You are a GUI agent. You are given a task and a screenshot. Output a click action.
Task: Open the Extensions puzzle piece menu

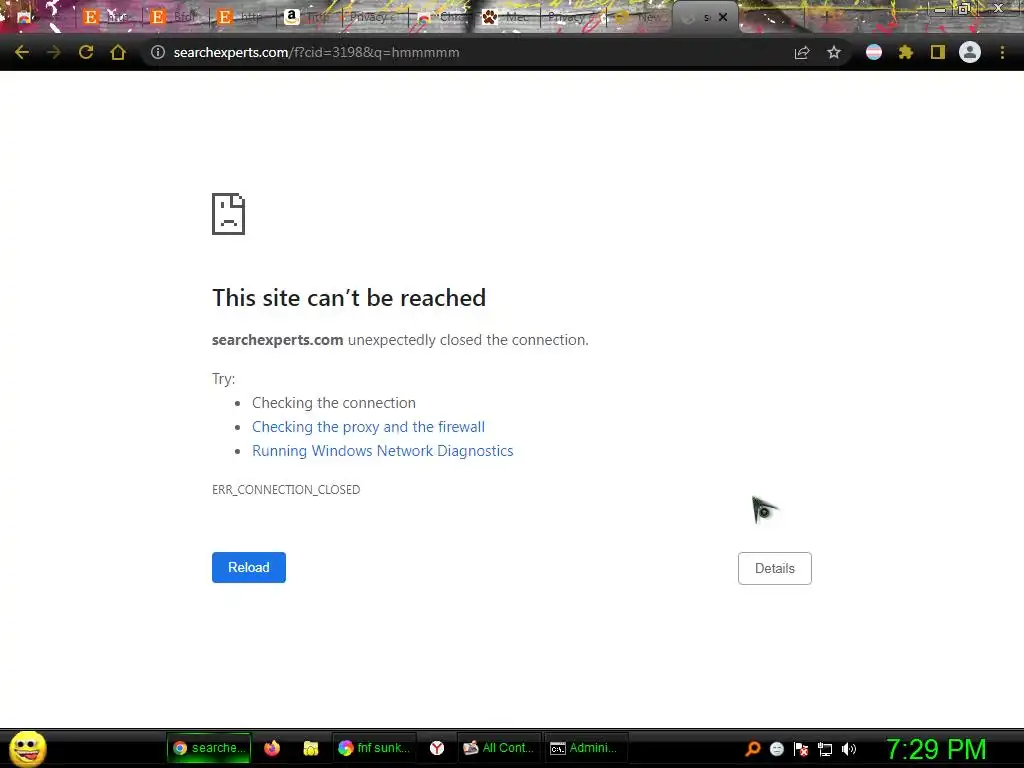(906, 52)
